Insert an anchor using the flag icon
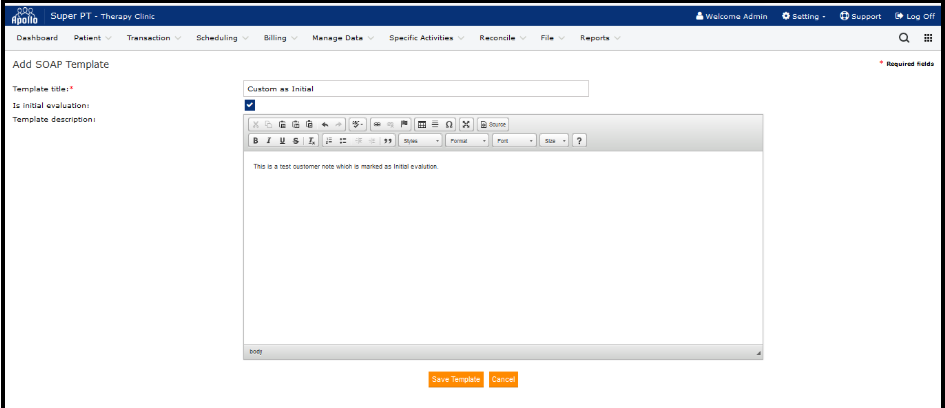 click(404, 124)
